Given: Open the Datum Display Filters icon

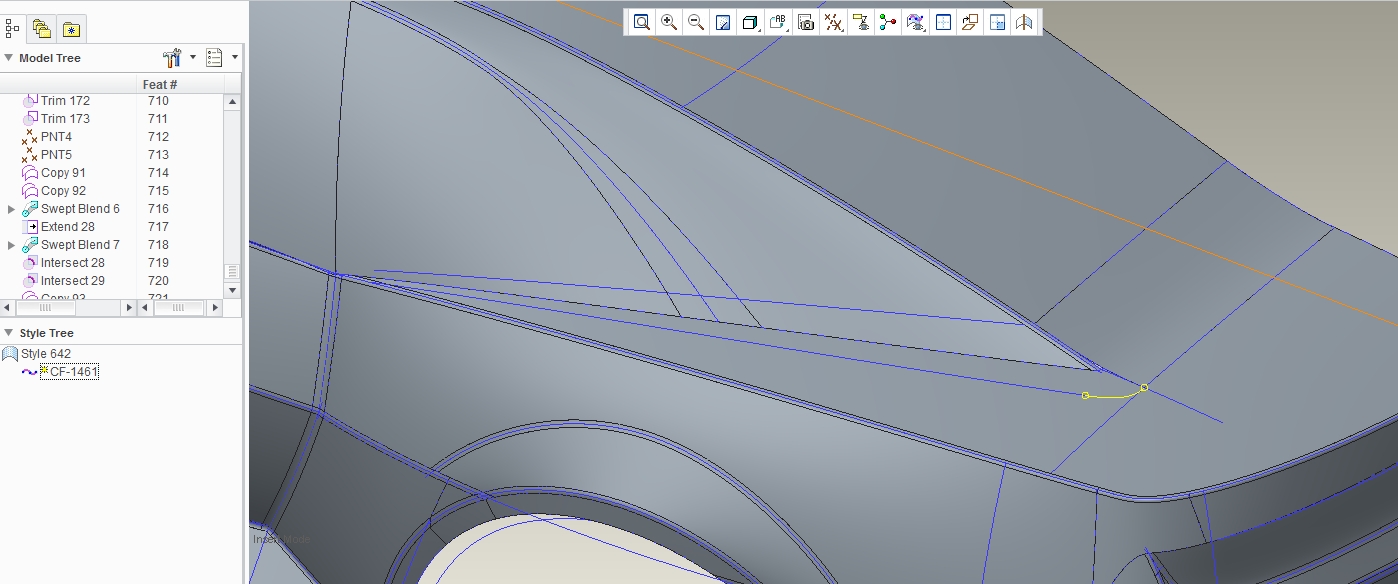Looking at the screenshot, I should pyautogui.click(x=833, y=22).
